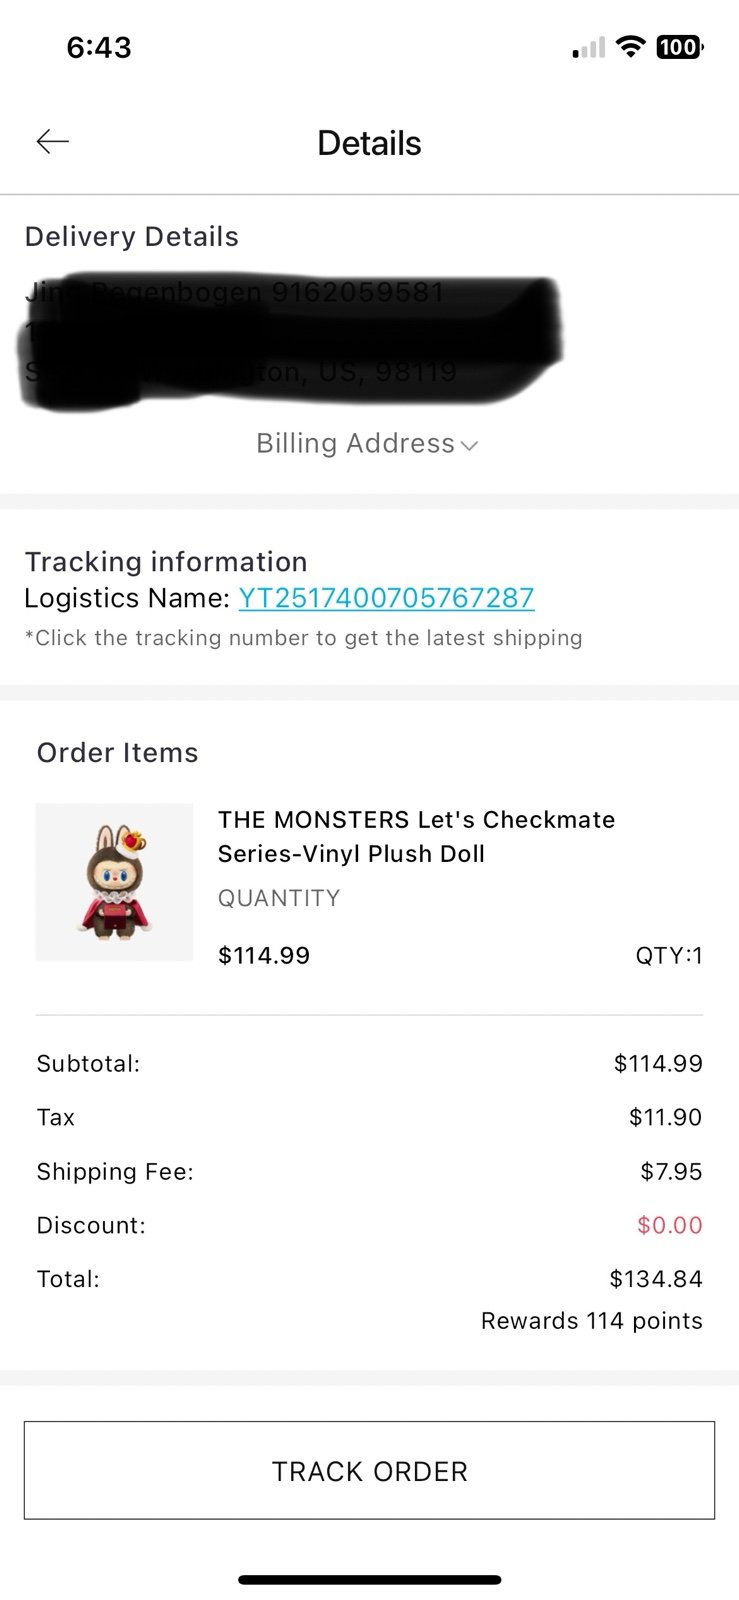The width and height of the screenshot is (739, 1600).
Task: Open tracking number YT2517400705767287 link
Action: [x=386, y=598]
